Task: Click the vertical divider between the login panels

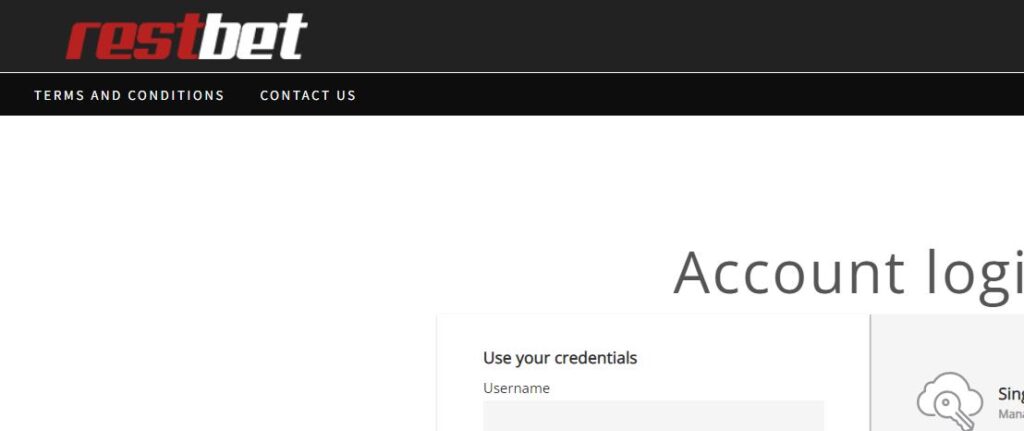Action: tap(870, 372)
